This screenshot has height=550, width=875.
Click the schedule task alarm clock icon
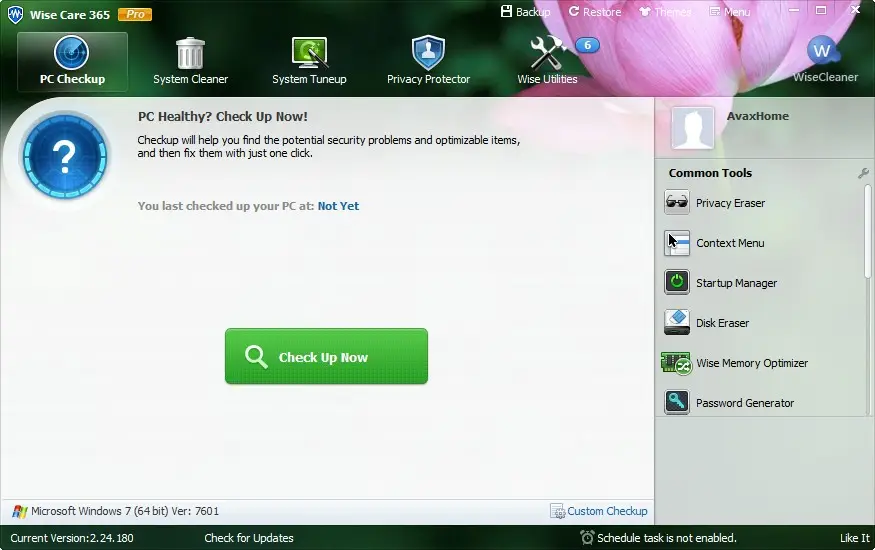587,537
